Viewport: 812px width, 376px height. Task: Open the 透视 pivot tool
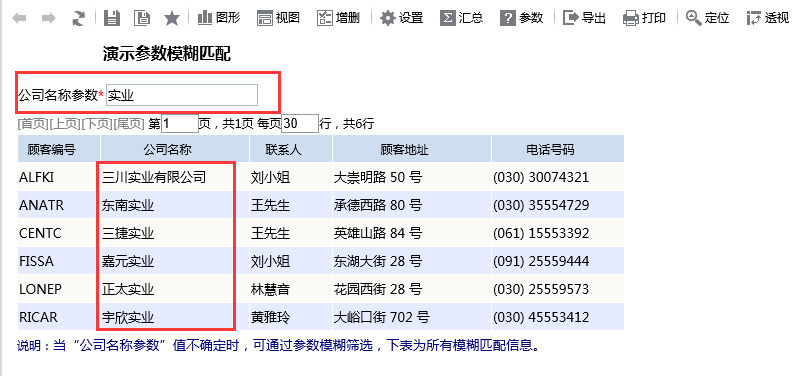pos(767,18)
